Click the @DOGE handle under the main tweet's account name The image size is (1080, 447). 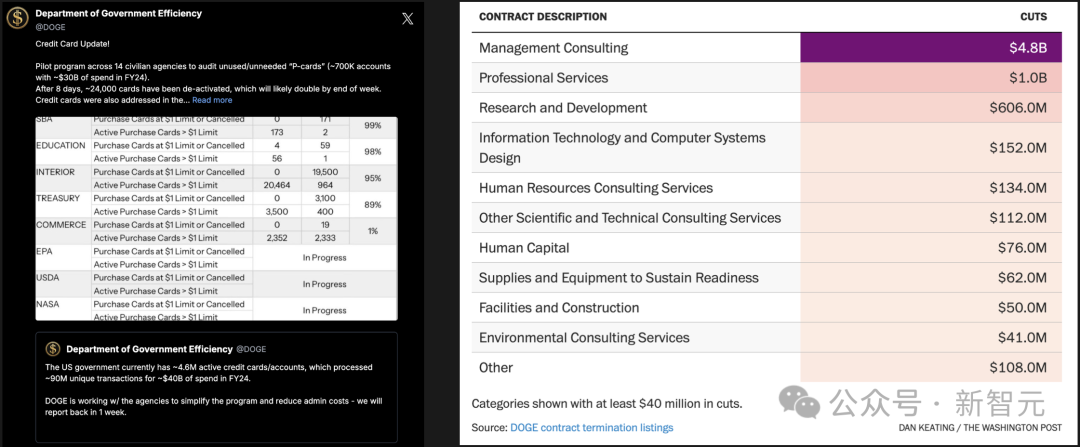tap(50, 27)
